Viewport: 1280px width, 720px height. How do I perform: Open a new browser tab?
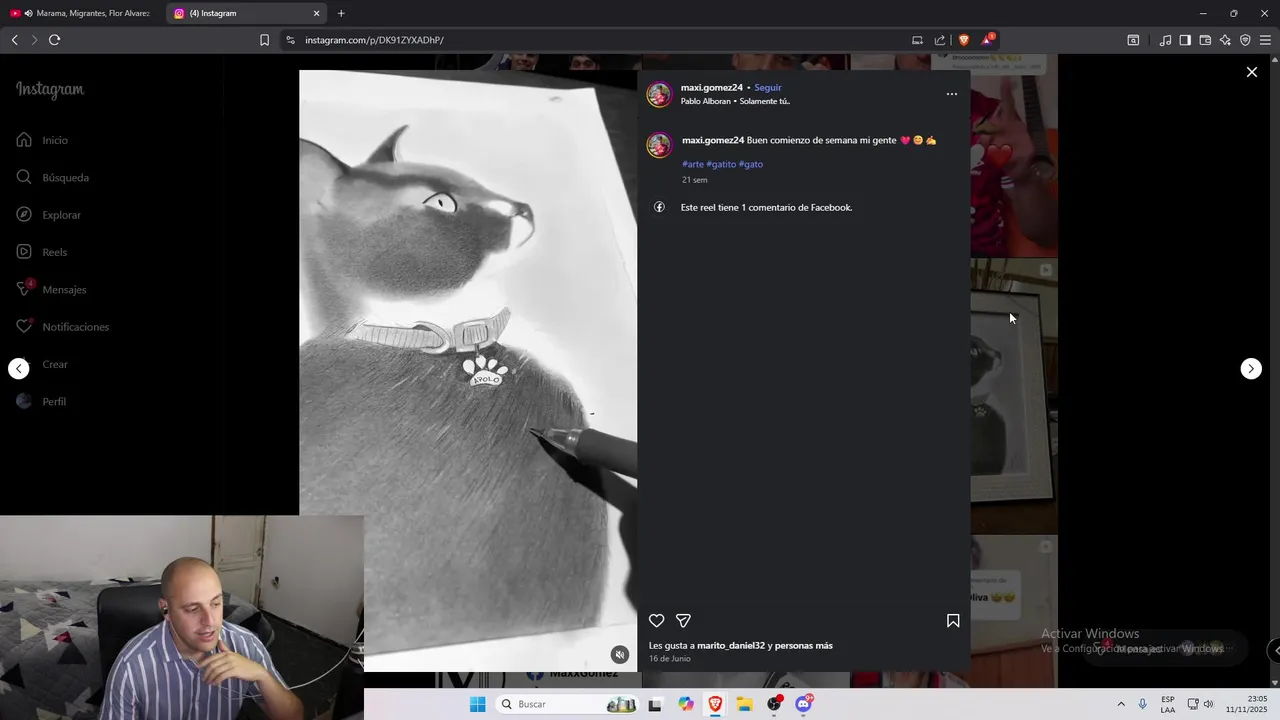click(x=341, y=13)
